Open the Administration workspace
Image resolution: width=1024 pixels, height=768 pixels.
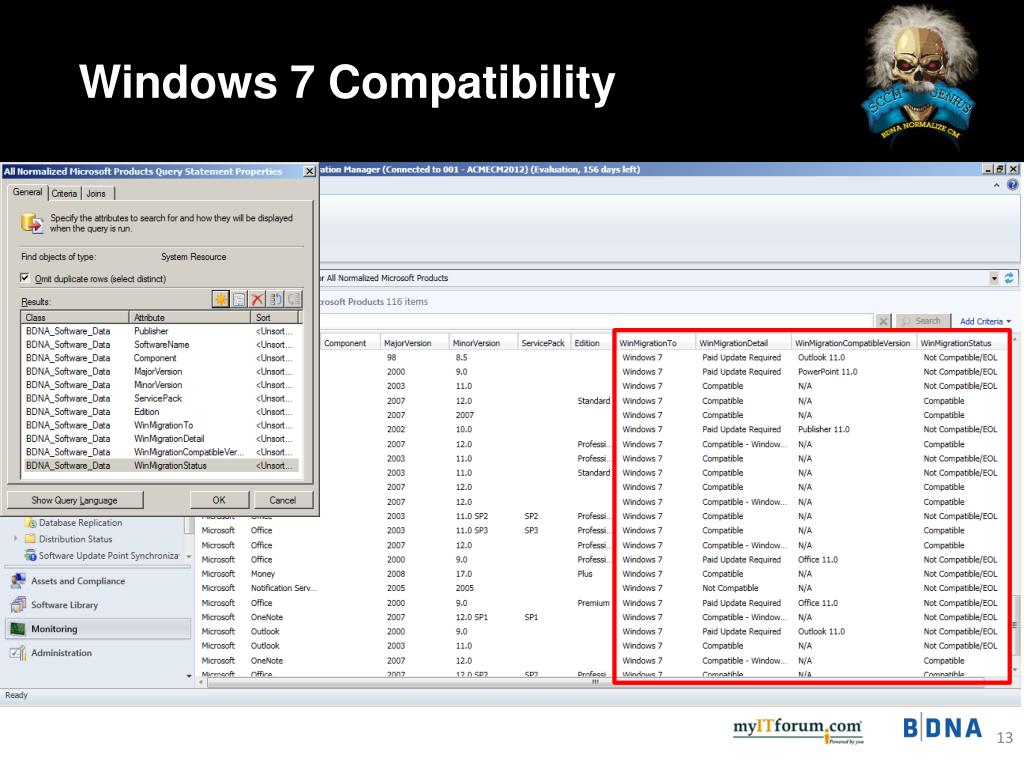(98, 652)
